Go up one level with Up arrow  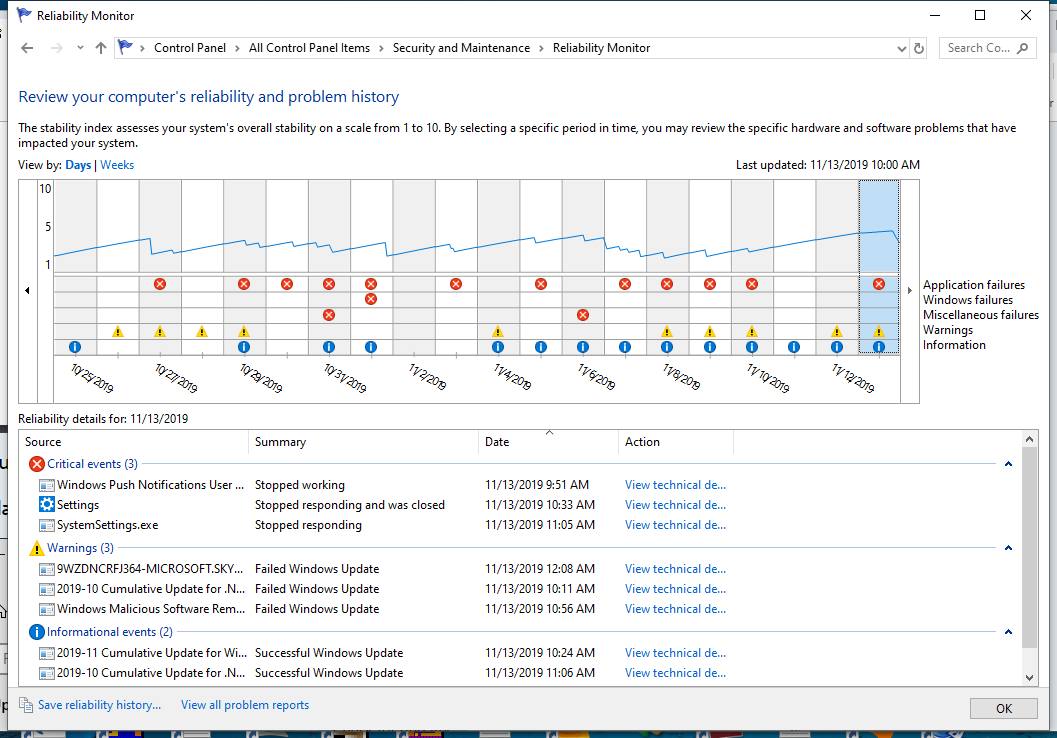(x=100, y=48)
